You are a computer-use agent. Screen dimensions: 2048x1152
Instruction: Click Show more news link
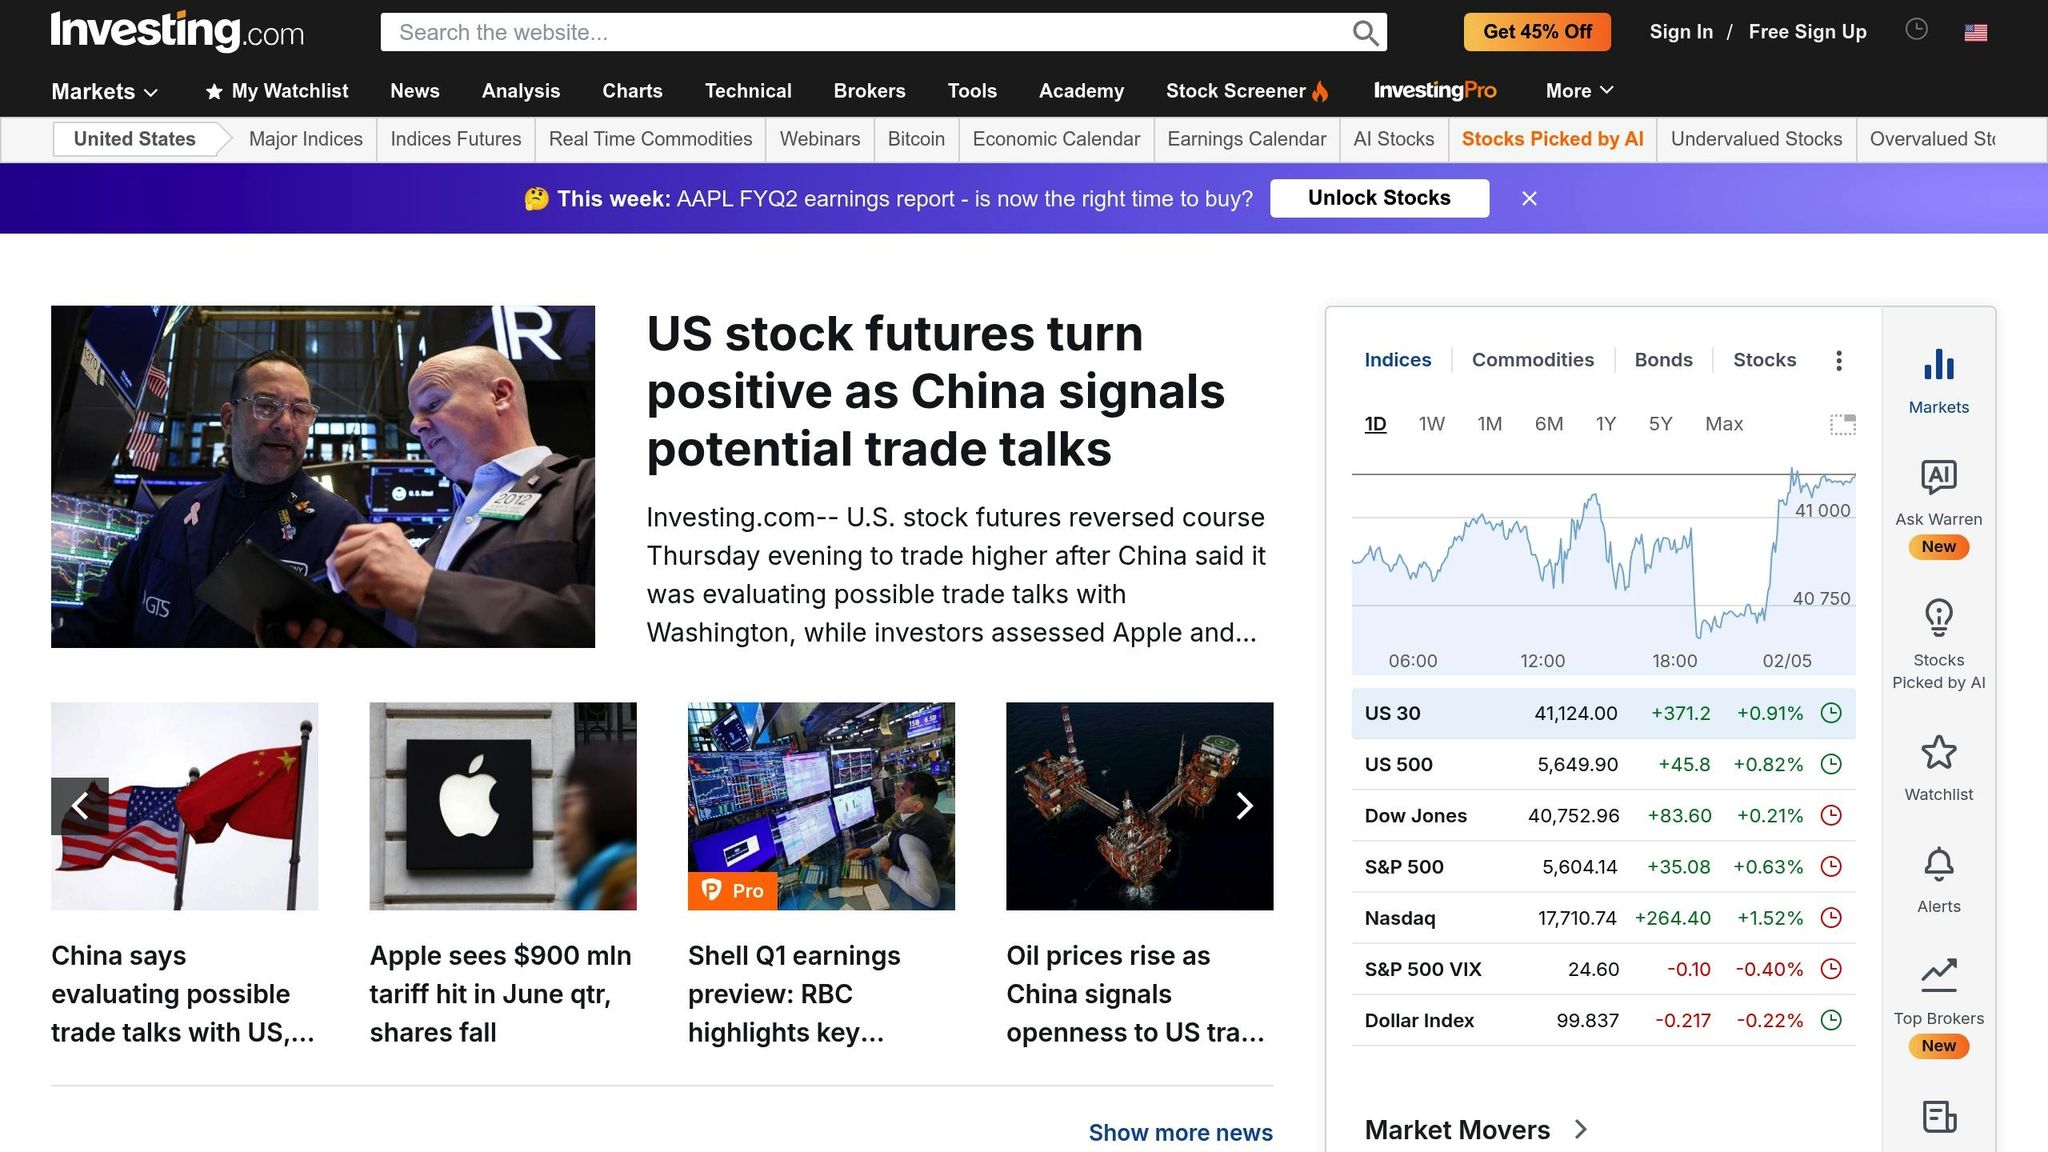point(1180,1132)
